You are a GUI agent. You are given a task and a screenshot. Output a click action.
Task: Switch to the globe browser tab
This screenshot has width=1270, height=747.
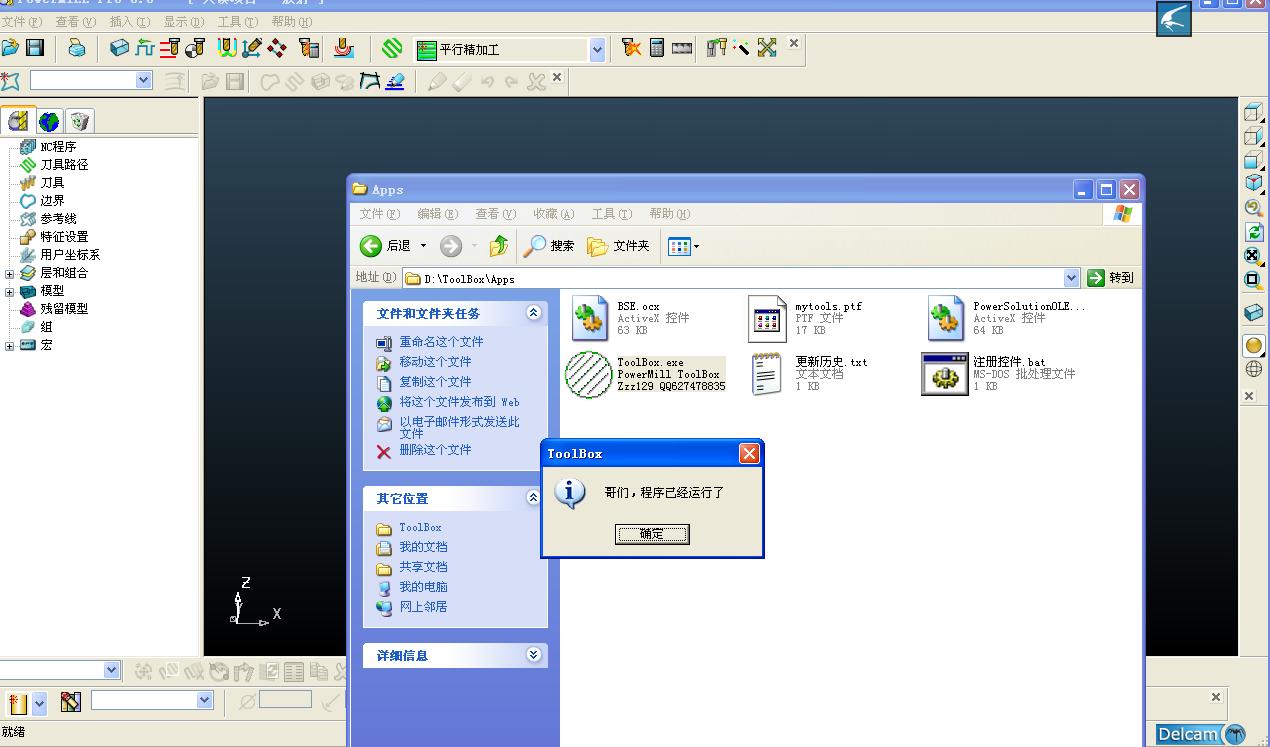[x=49, y=121]
